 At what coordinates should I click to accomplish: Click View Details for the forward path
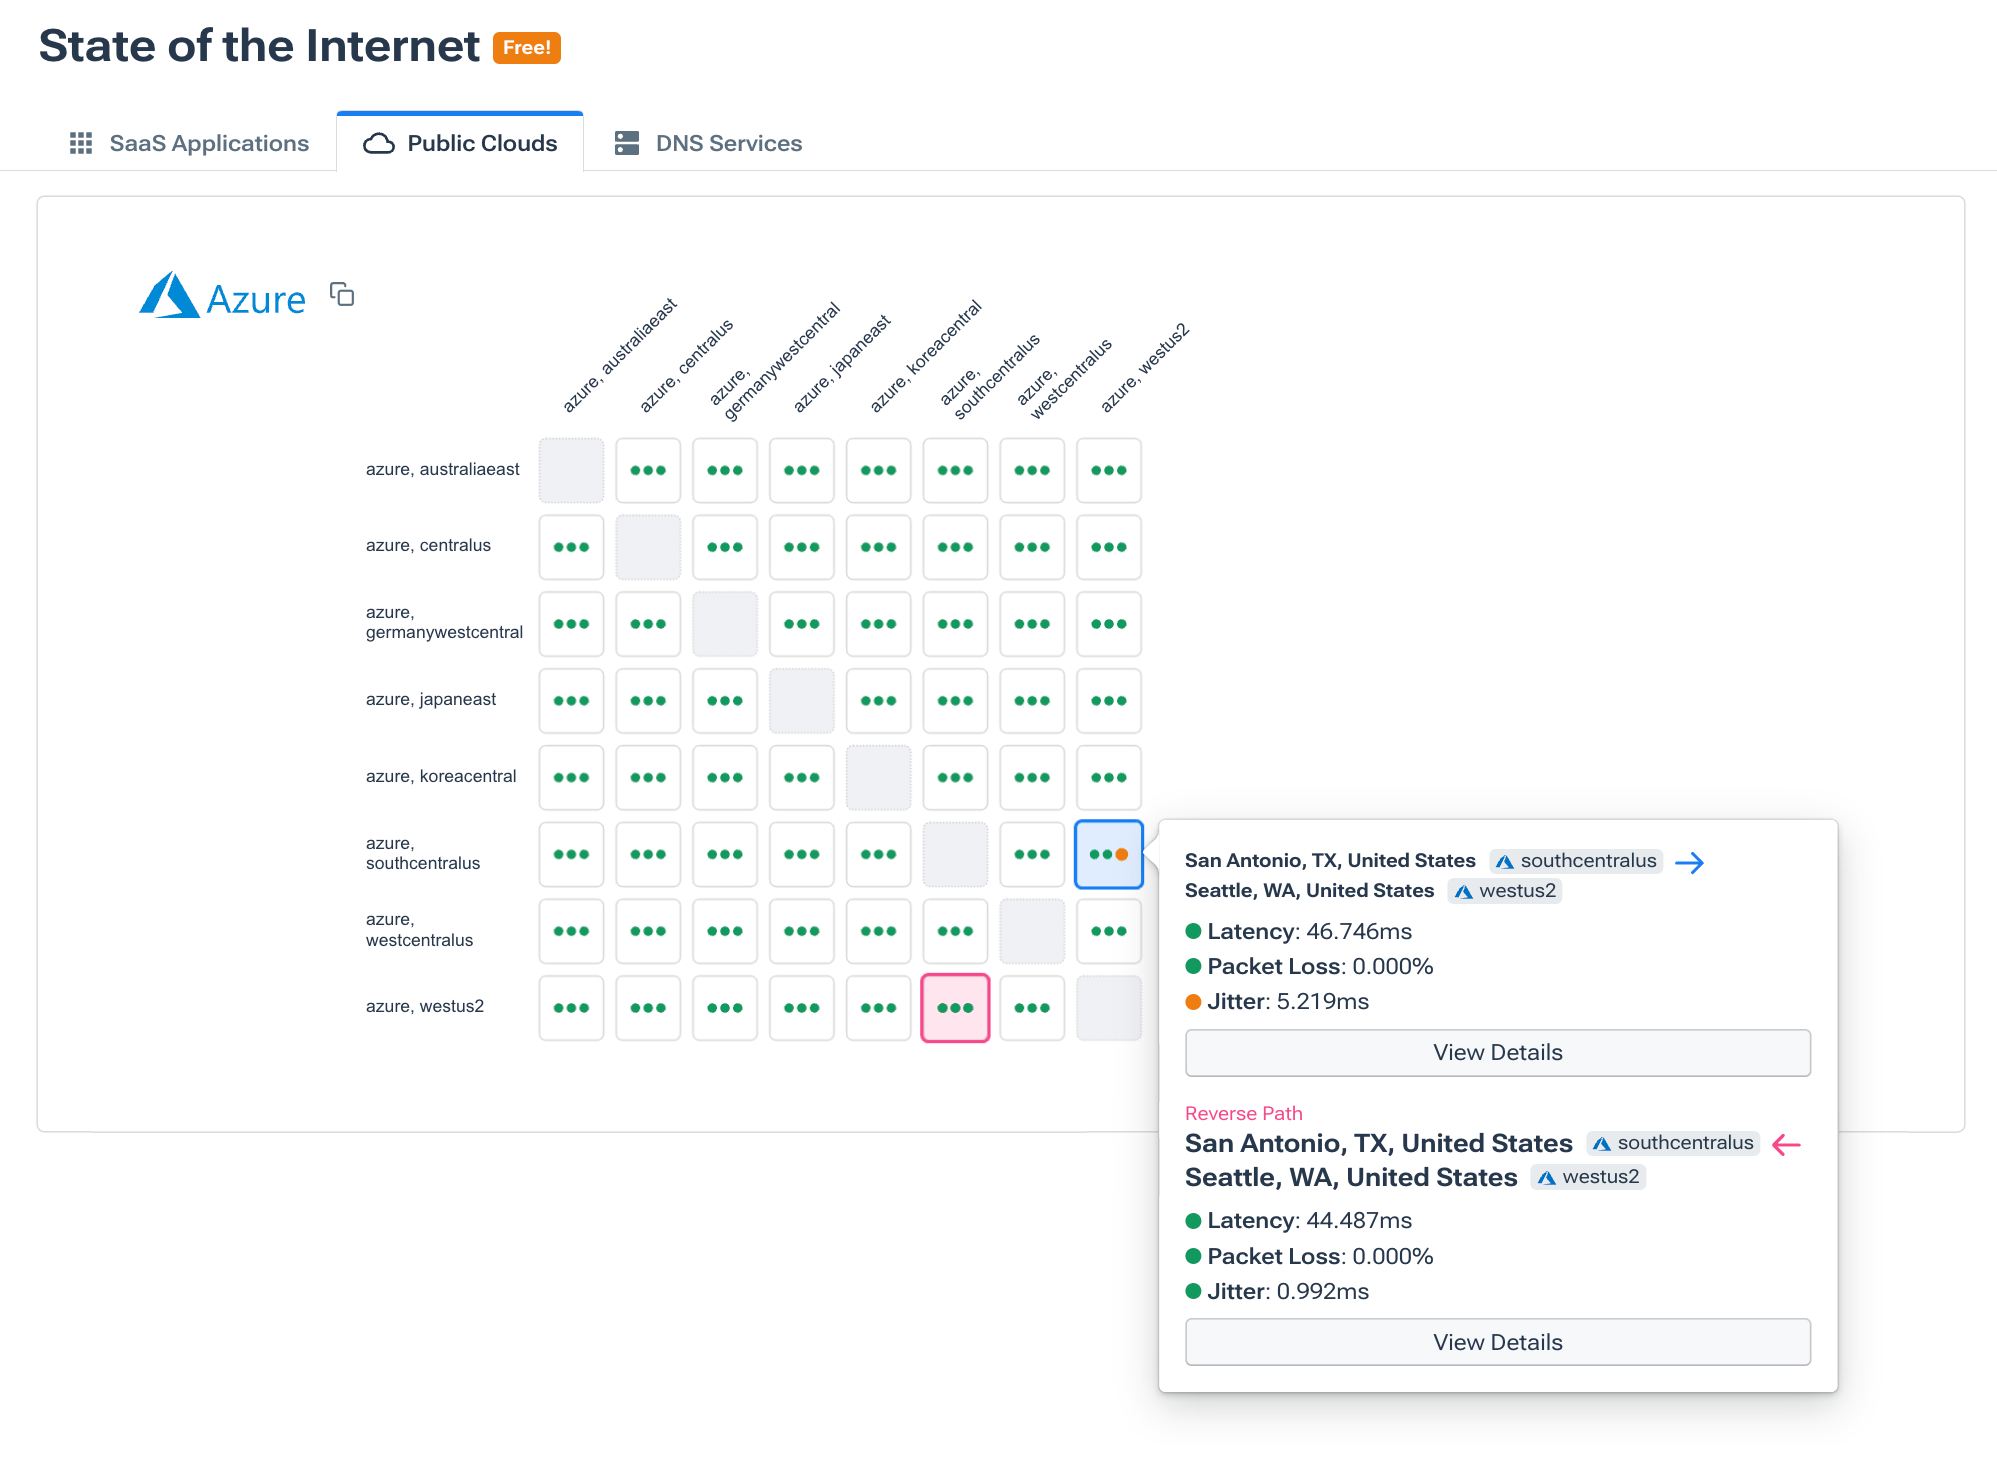tap(1497, 1052)
